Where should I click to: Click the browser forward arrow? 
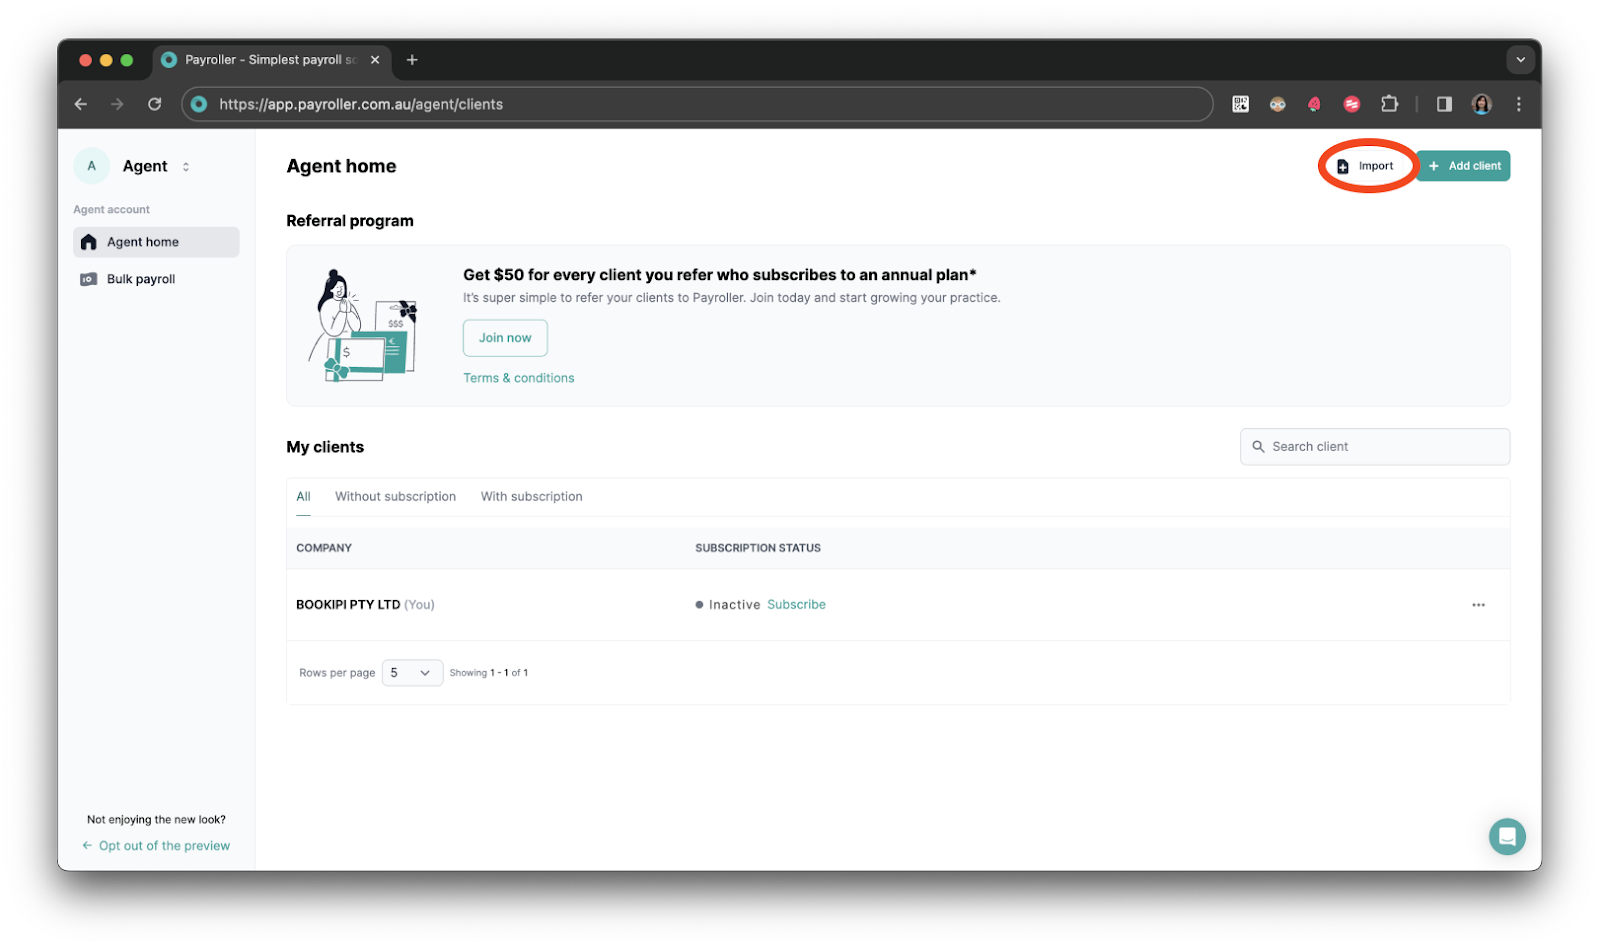click(117, 104)
